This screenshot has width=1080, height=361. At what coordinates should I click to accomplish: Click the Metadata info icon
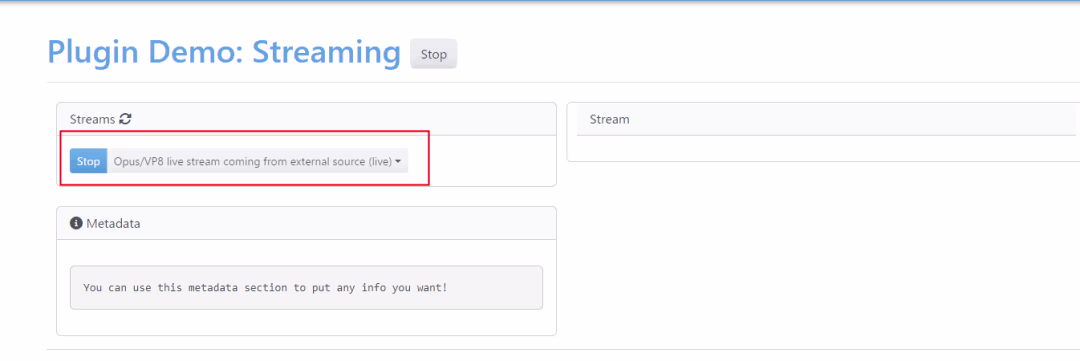[76, 223]
